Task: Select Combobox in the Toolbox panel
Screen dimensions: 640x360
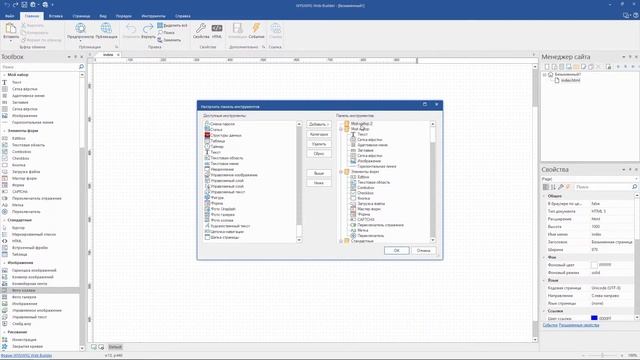Action: (21, 151)
